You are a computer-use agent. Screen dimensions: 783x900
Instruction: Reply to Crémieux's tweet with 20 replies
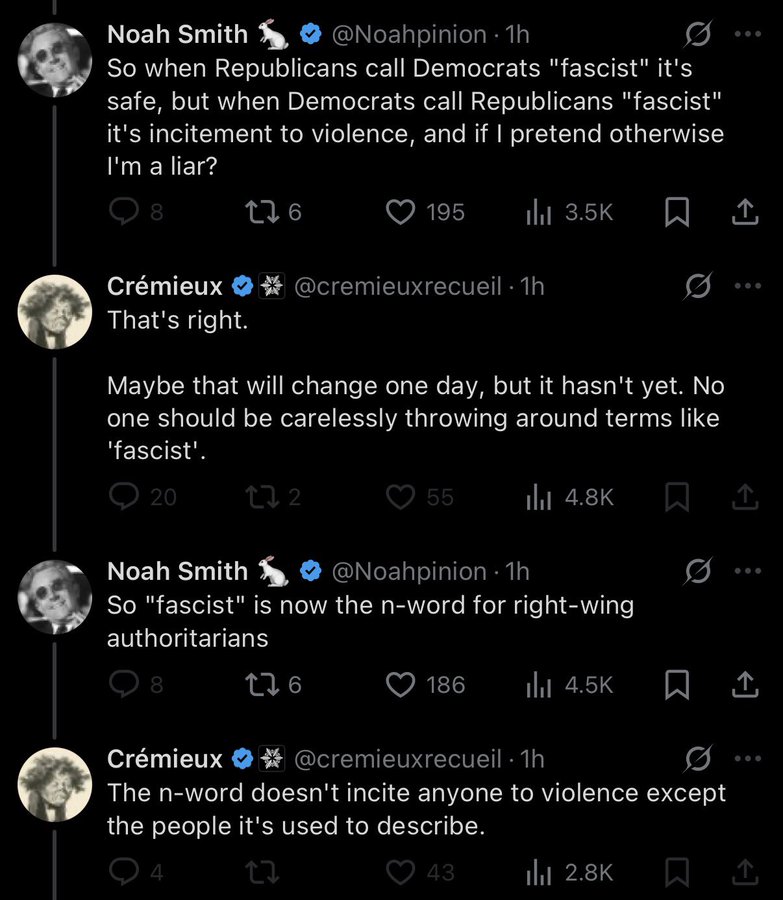(x=122, y=497)
